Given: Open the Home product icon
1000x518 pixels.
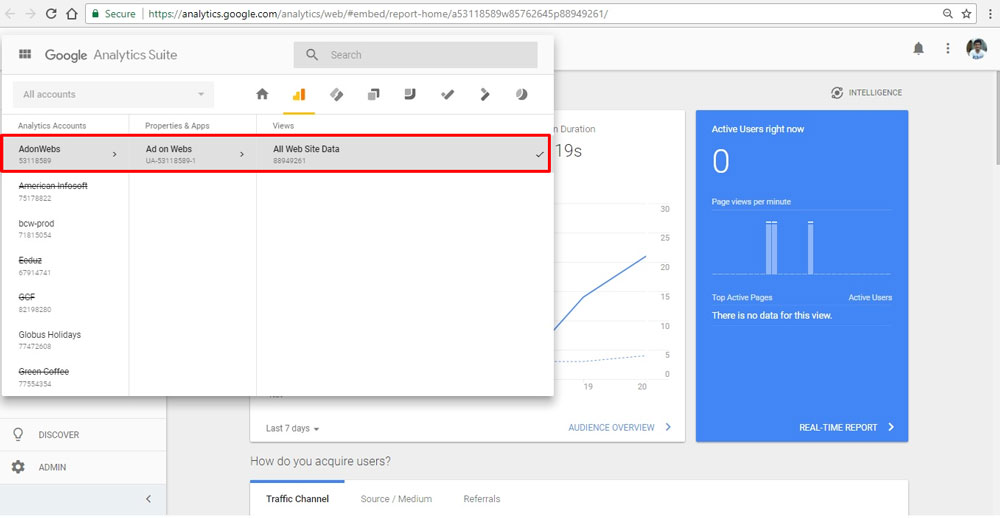Looking at the screenshot, I should 262,94.
